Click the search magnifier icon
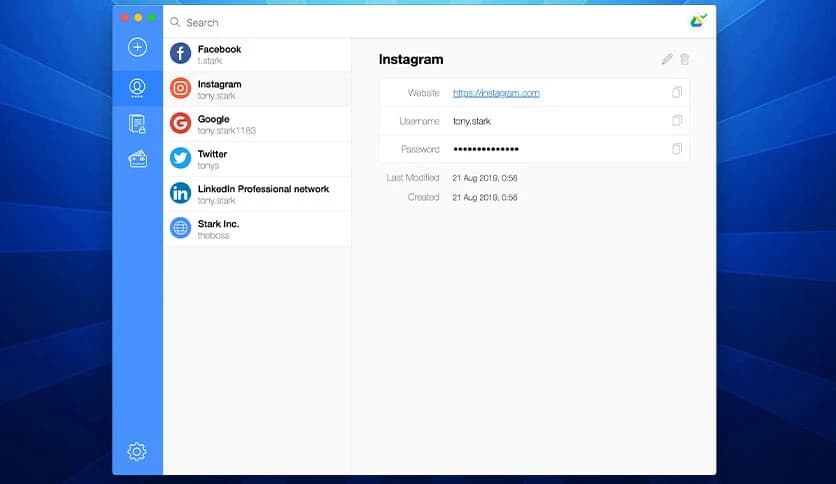Screen dimensions: 836x484 pyautogui.click(x=175, y=22)
